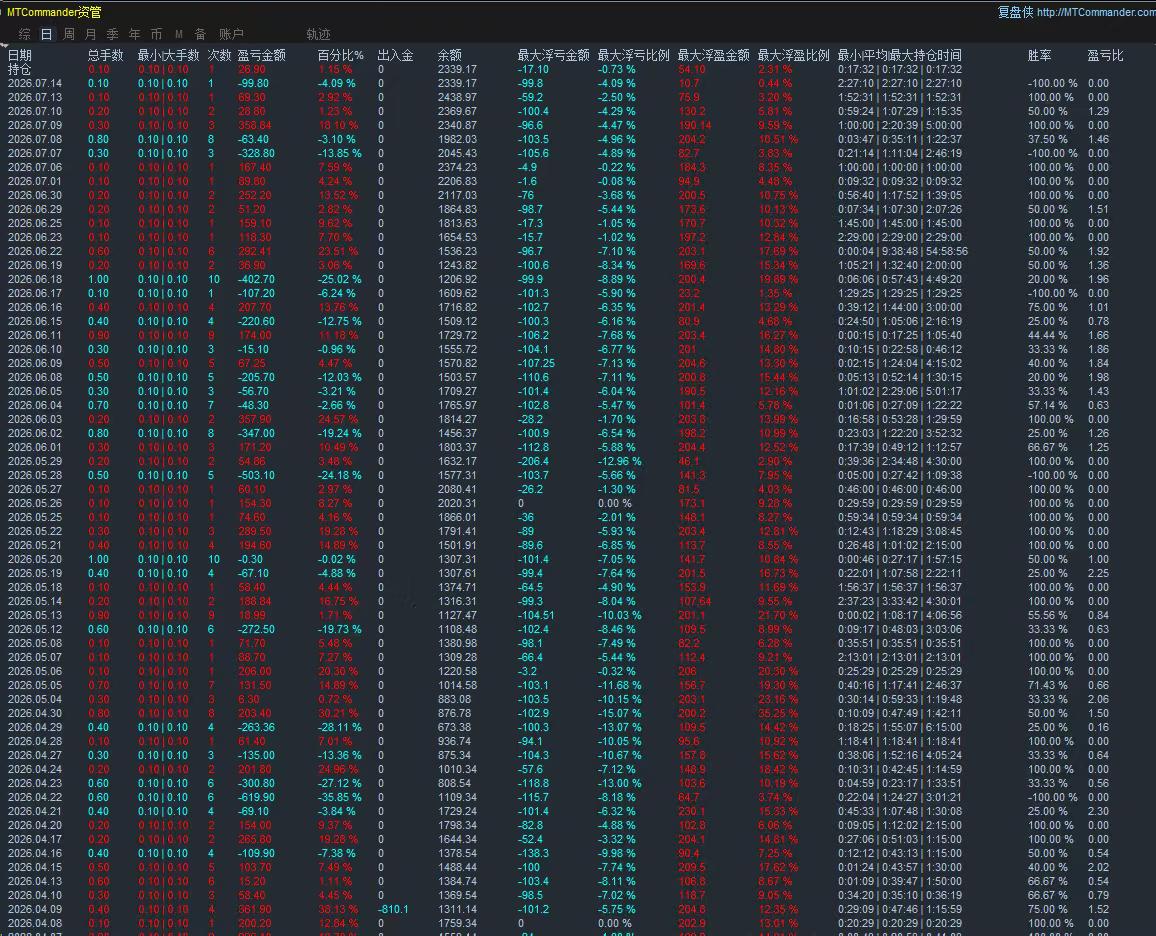The height and width of the screenshot is (936, 1156).
Task: Click the 日期 column header
Action: pos(20,55)
